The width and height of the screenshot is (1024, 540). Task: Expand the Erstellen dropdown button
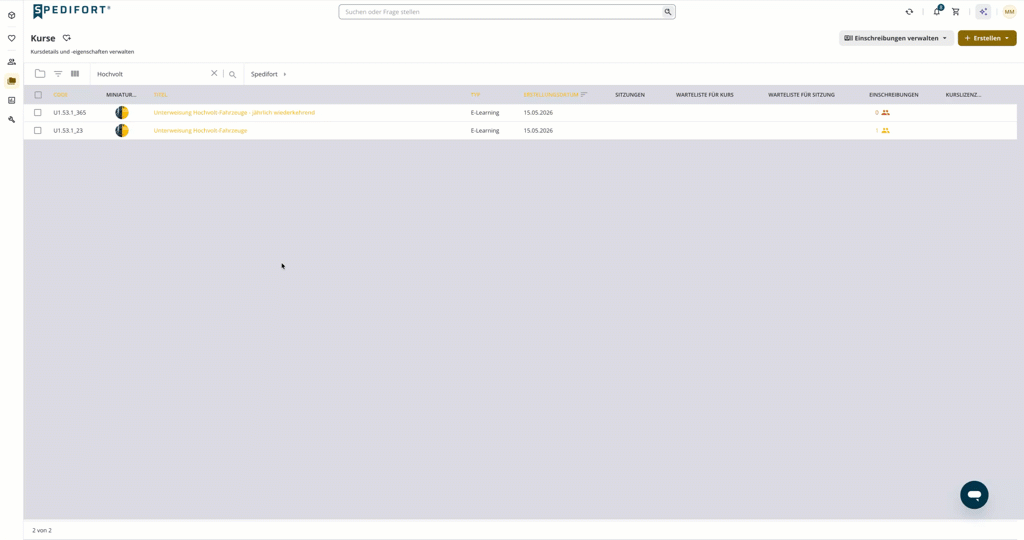pyautogui.click(x=987, y=38)
